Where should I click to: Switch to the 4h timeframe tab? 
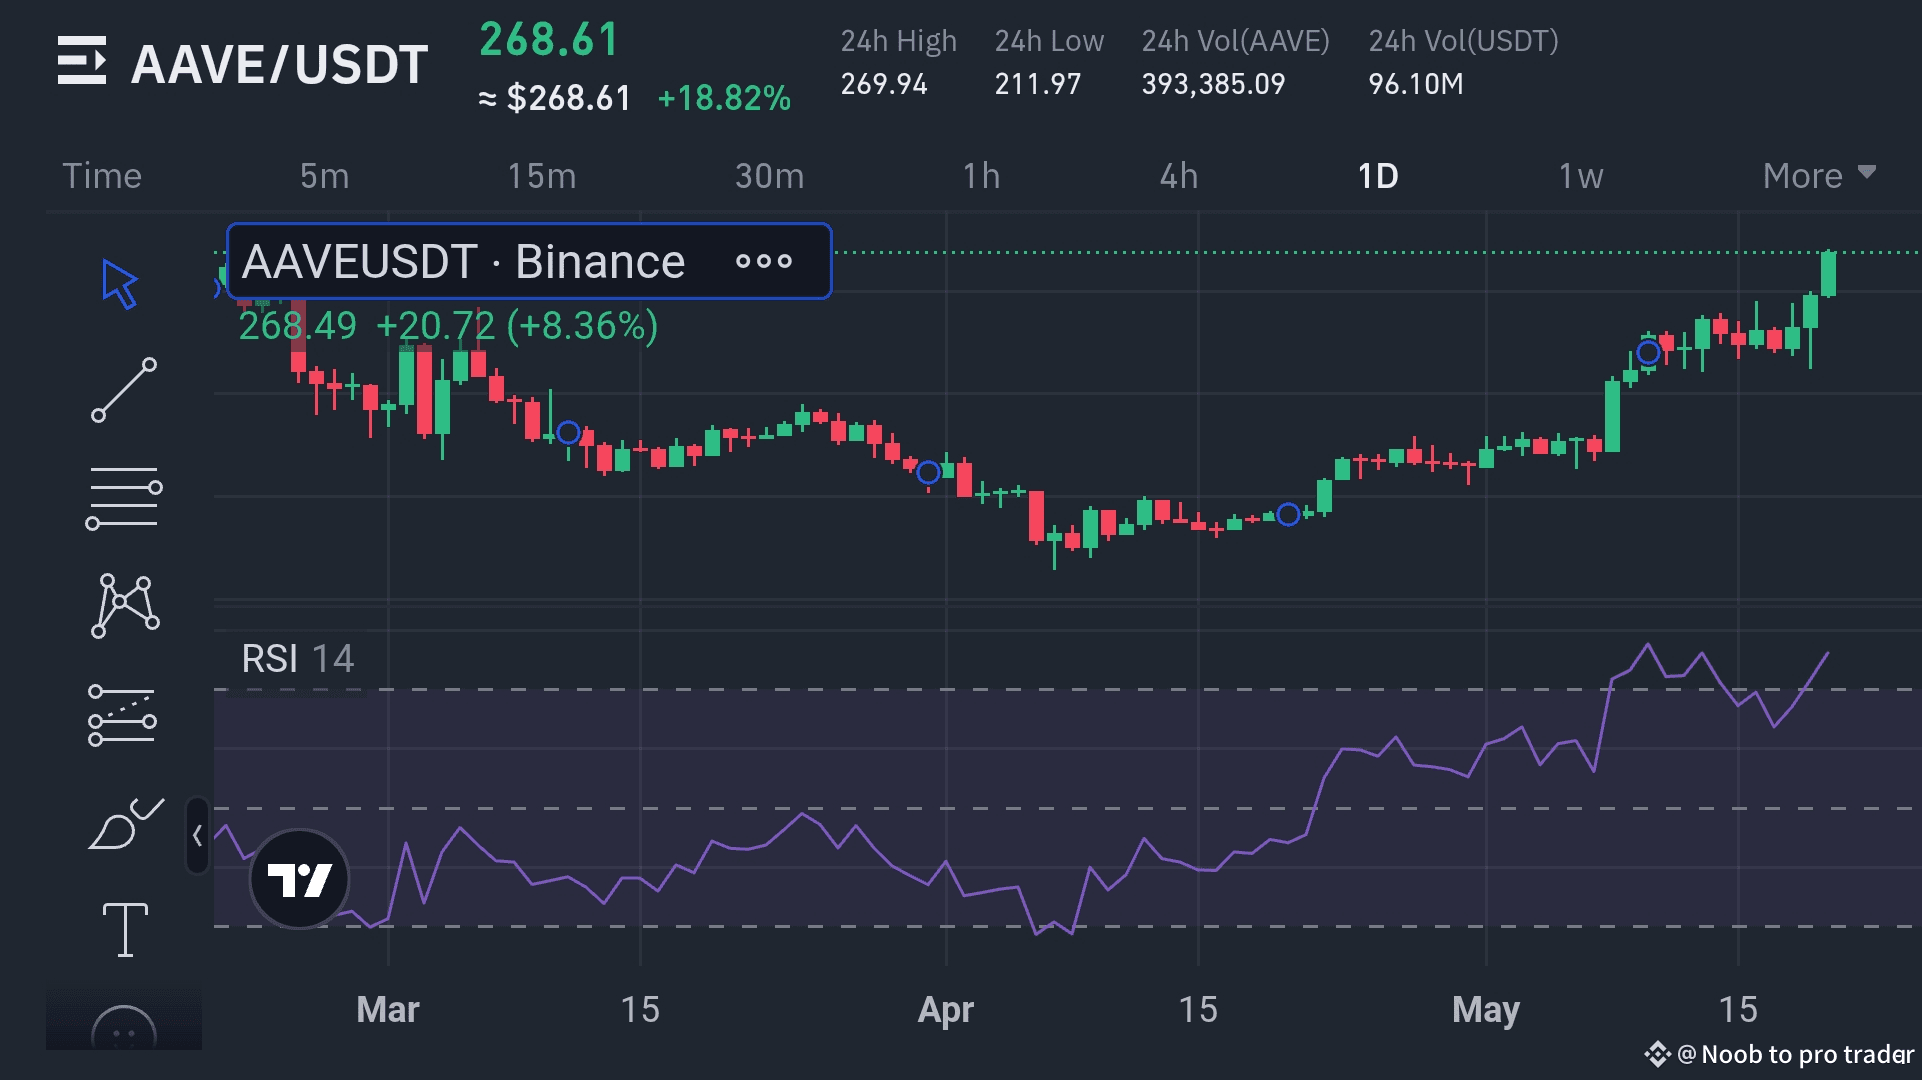pyautogui.click(x=1178, y=176)
